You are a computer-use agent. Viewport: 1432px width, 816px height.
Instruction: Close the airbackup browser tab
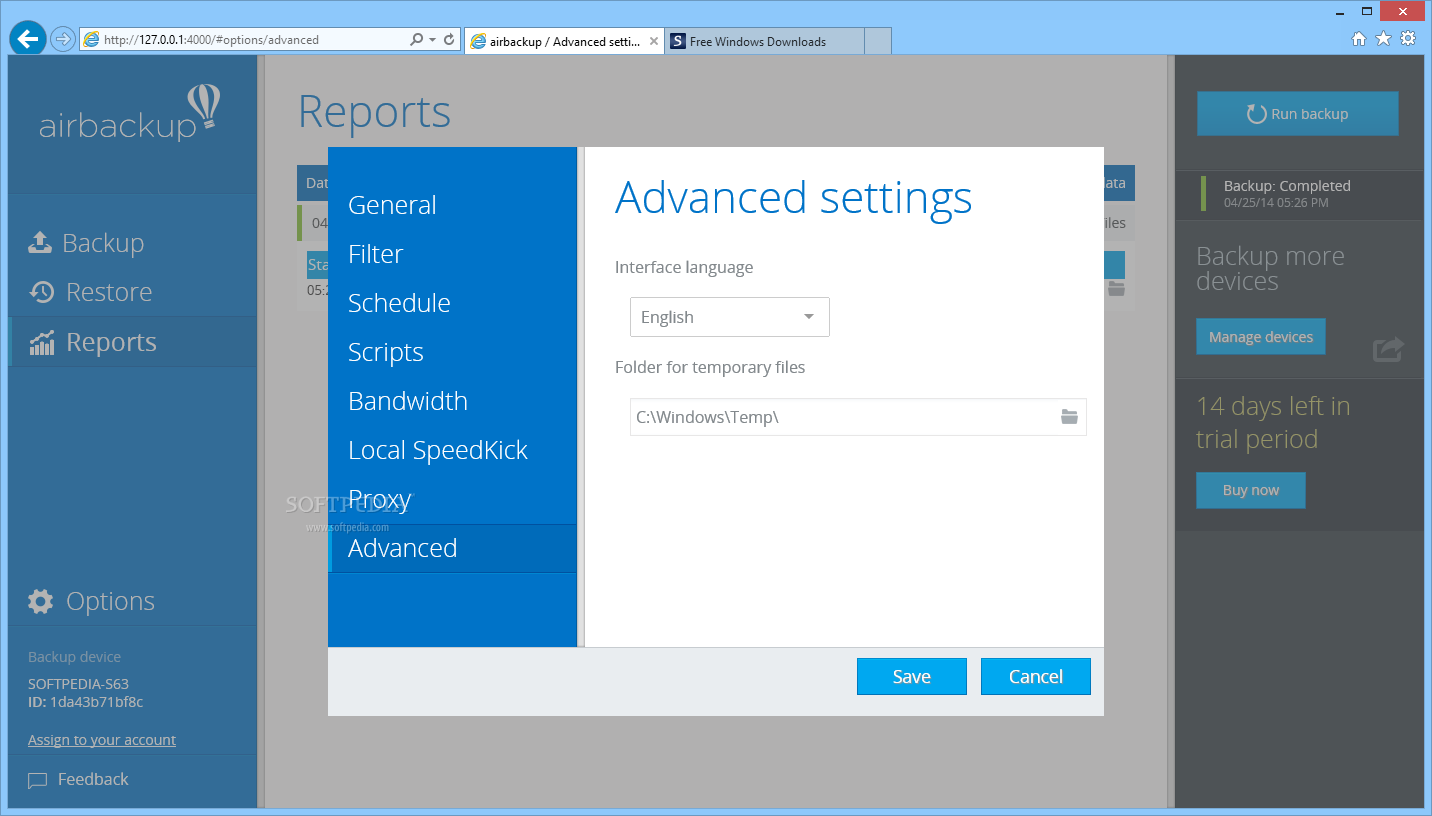pyautogui.click(x=654, y=41)
